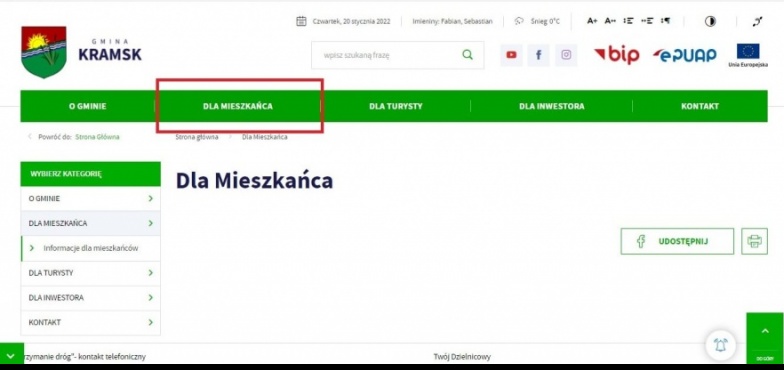Open the DLA MIESZKAŃCA main menu item

click(238, 106)
